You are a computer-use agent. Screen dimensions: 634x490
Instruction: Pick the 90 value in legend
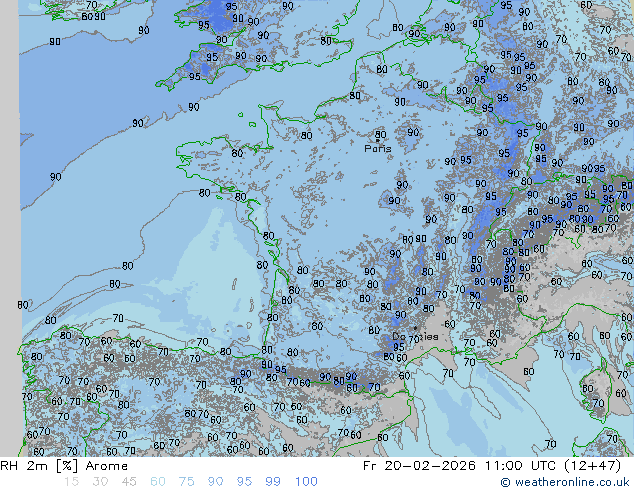215,482
